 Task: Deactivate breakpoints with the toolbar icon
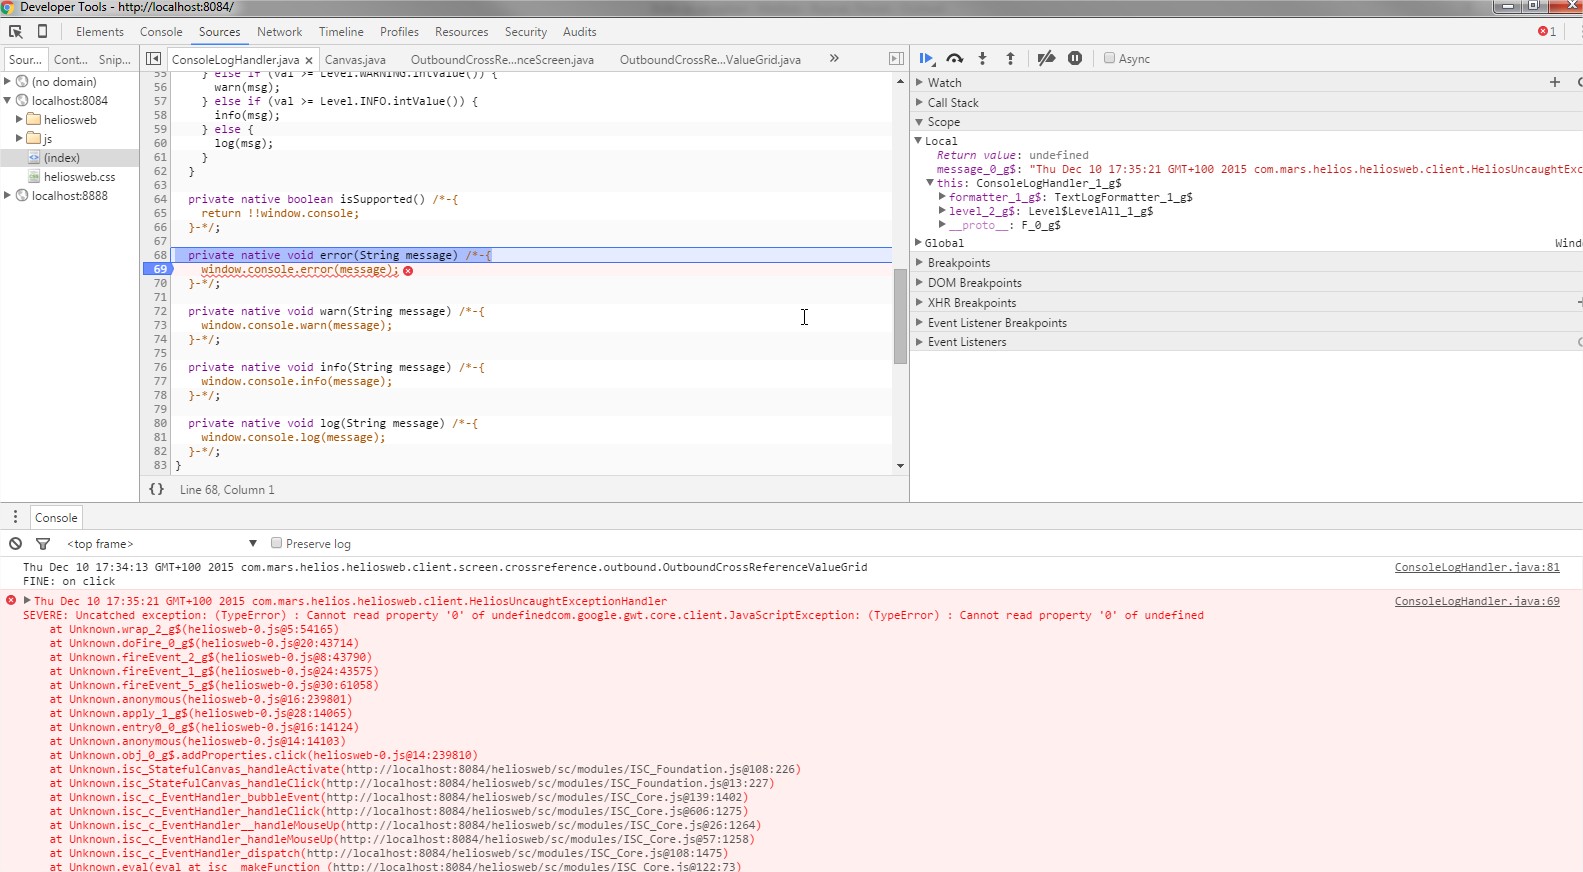coord(1046,59)
